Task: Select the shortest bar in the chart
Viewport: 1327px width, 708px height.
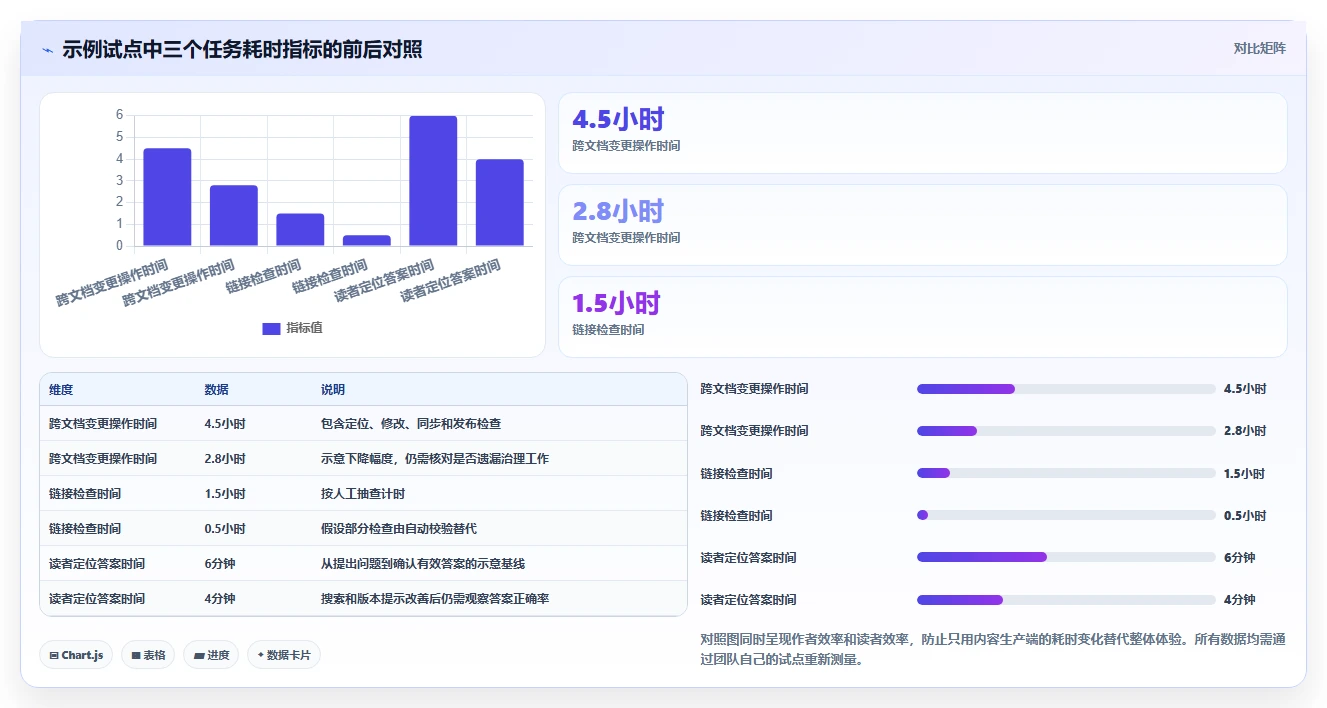Action: pyautogui.click(x=367, y=240)
